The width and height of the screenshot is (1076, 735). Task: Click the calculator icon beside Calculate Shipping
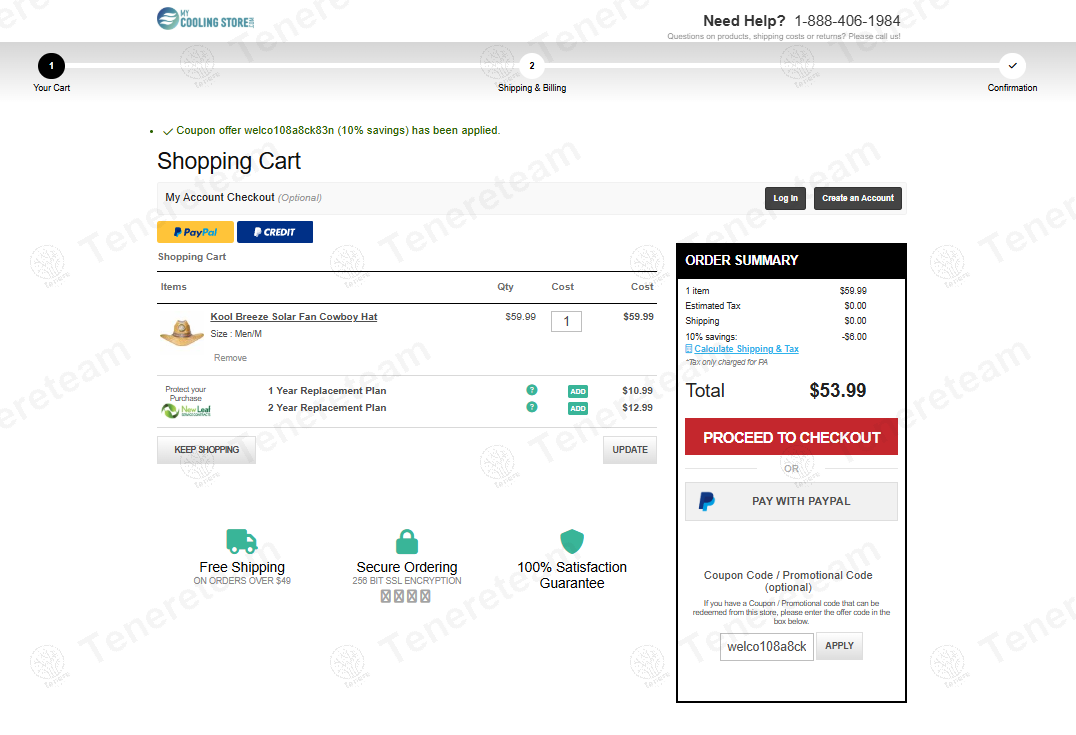689,349
